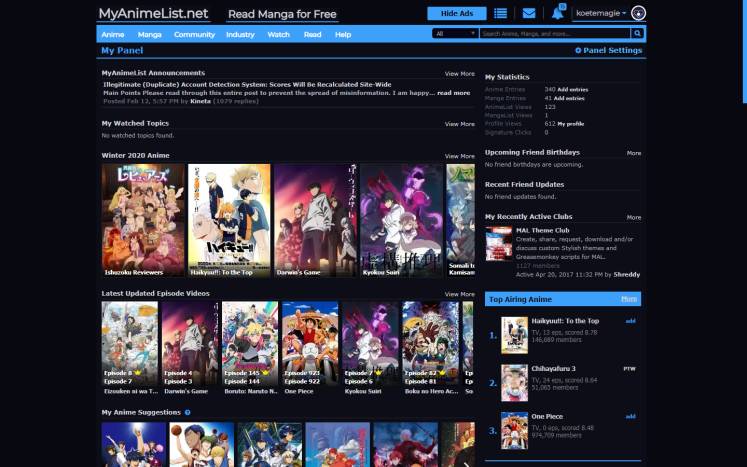The image size is (747, 467).
Task: Open the Anime menu
Action: point(113,34)
